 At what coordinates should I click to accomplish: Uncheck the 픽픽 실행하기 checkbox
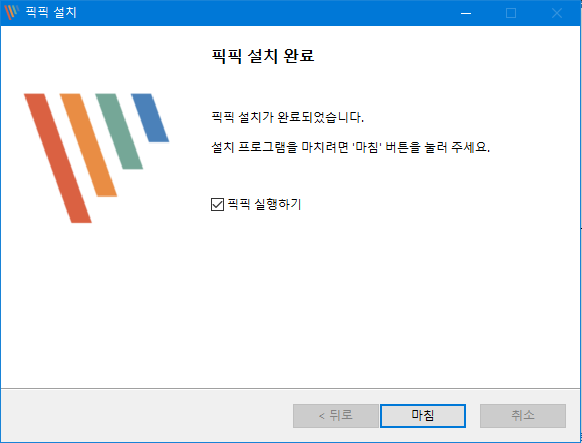[217, 204]
